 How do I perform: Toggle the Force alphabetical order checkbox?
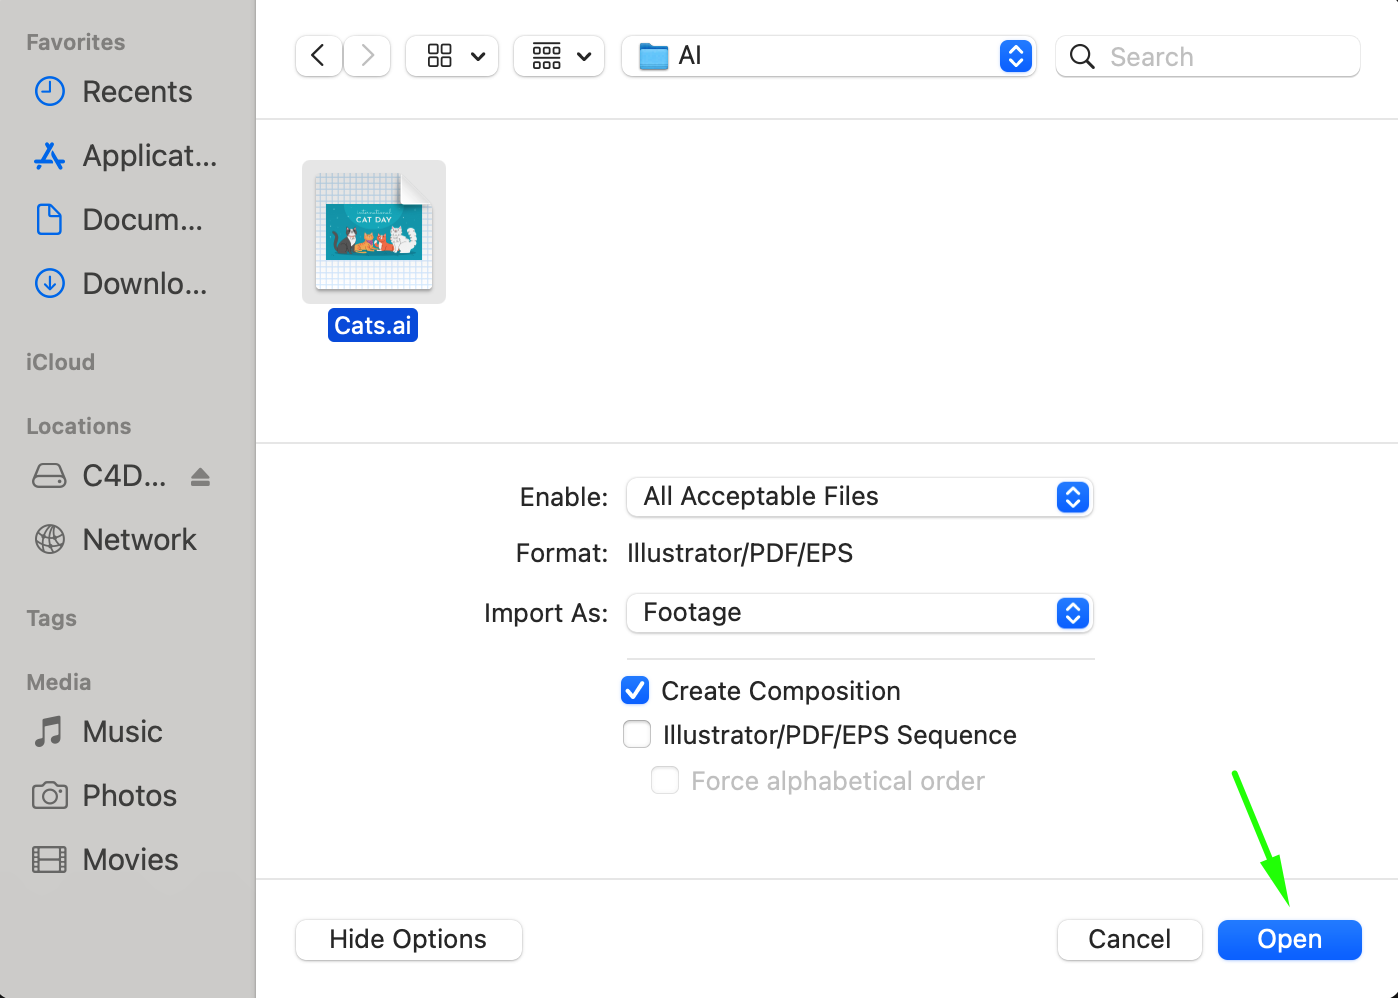(x=665, y=781)
